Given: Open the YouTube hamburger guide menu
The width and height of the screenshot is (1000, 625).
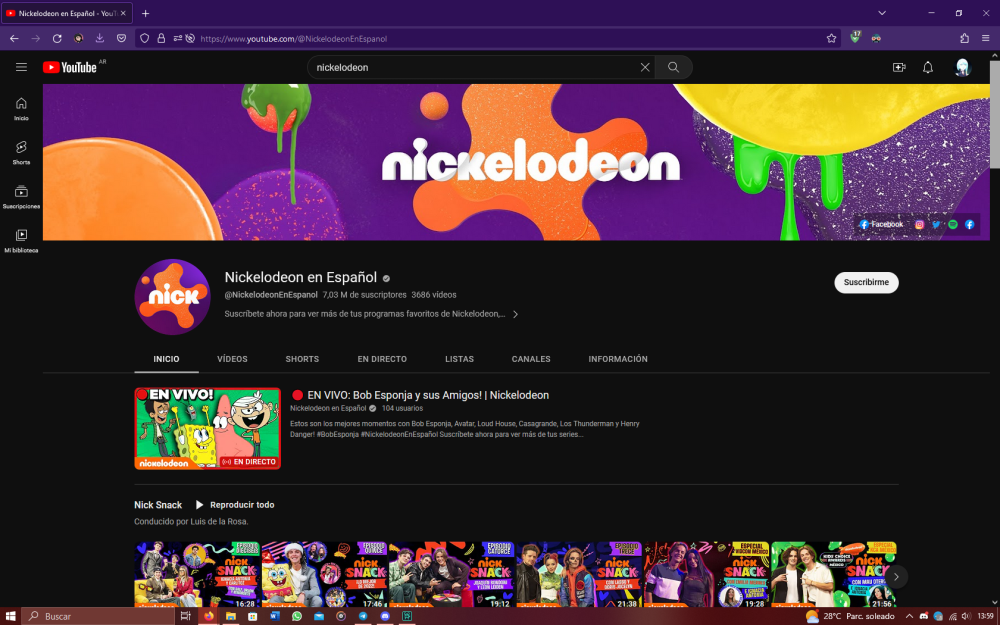Looking at the screenshot, I should coord(21,67).
